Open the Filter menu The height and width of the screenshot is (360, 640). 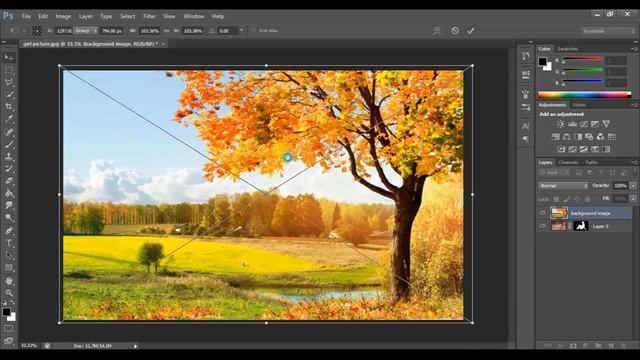tap(149, 16)
